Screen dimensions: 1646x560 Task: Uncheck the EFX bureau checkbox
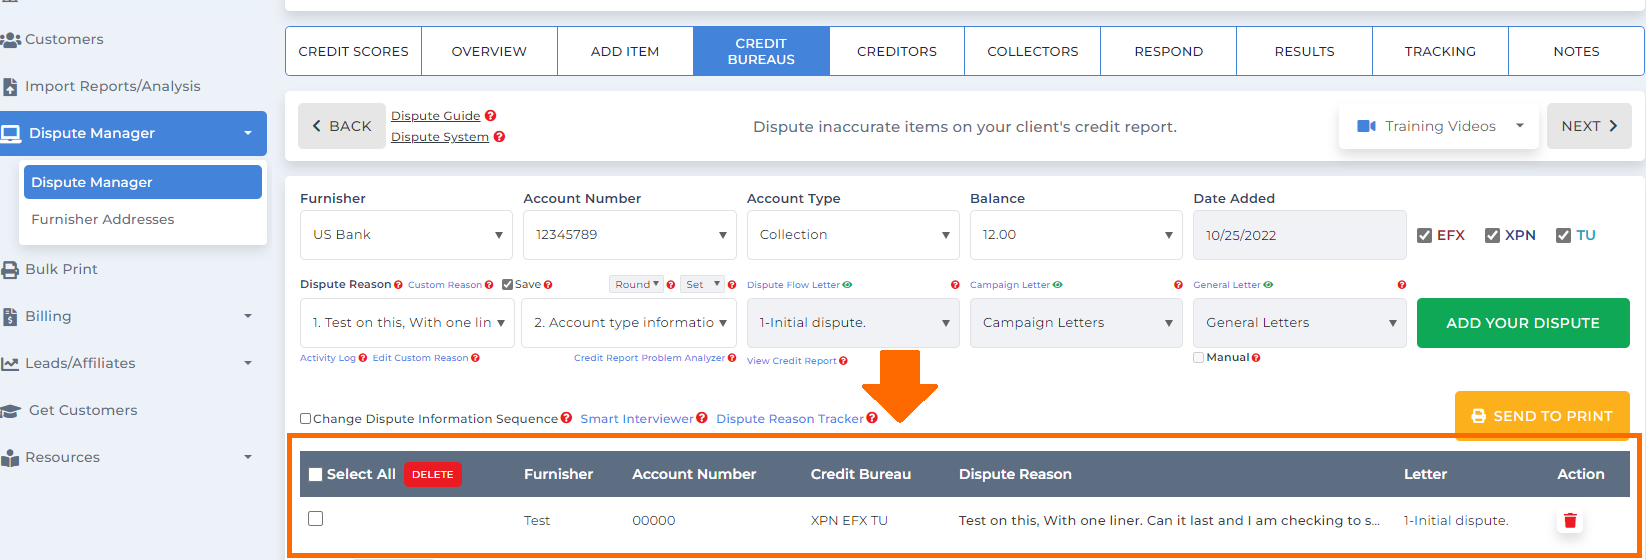click(1425, 236)
